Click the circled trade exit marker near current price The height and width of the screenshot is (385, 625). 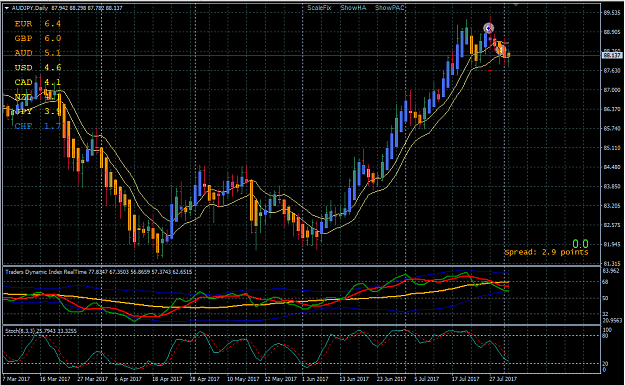click(501, 51)
